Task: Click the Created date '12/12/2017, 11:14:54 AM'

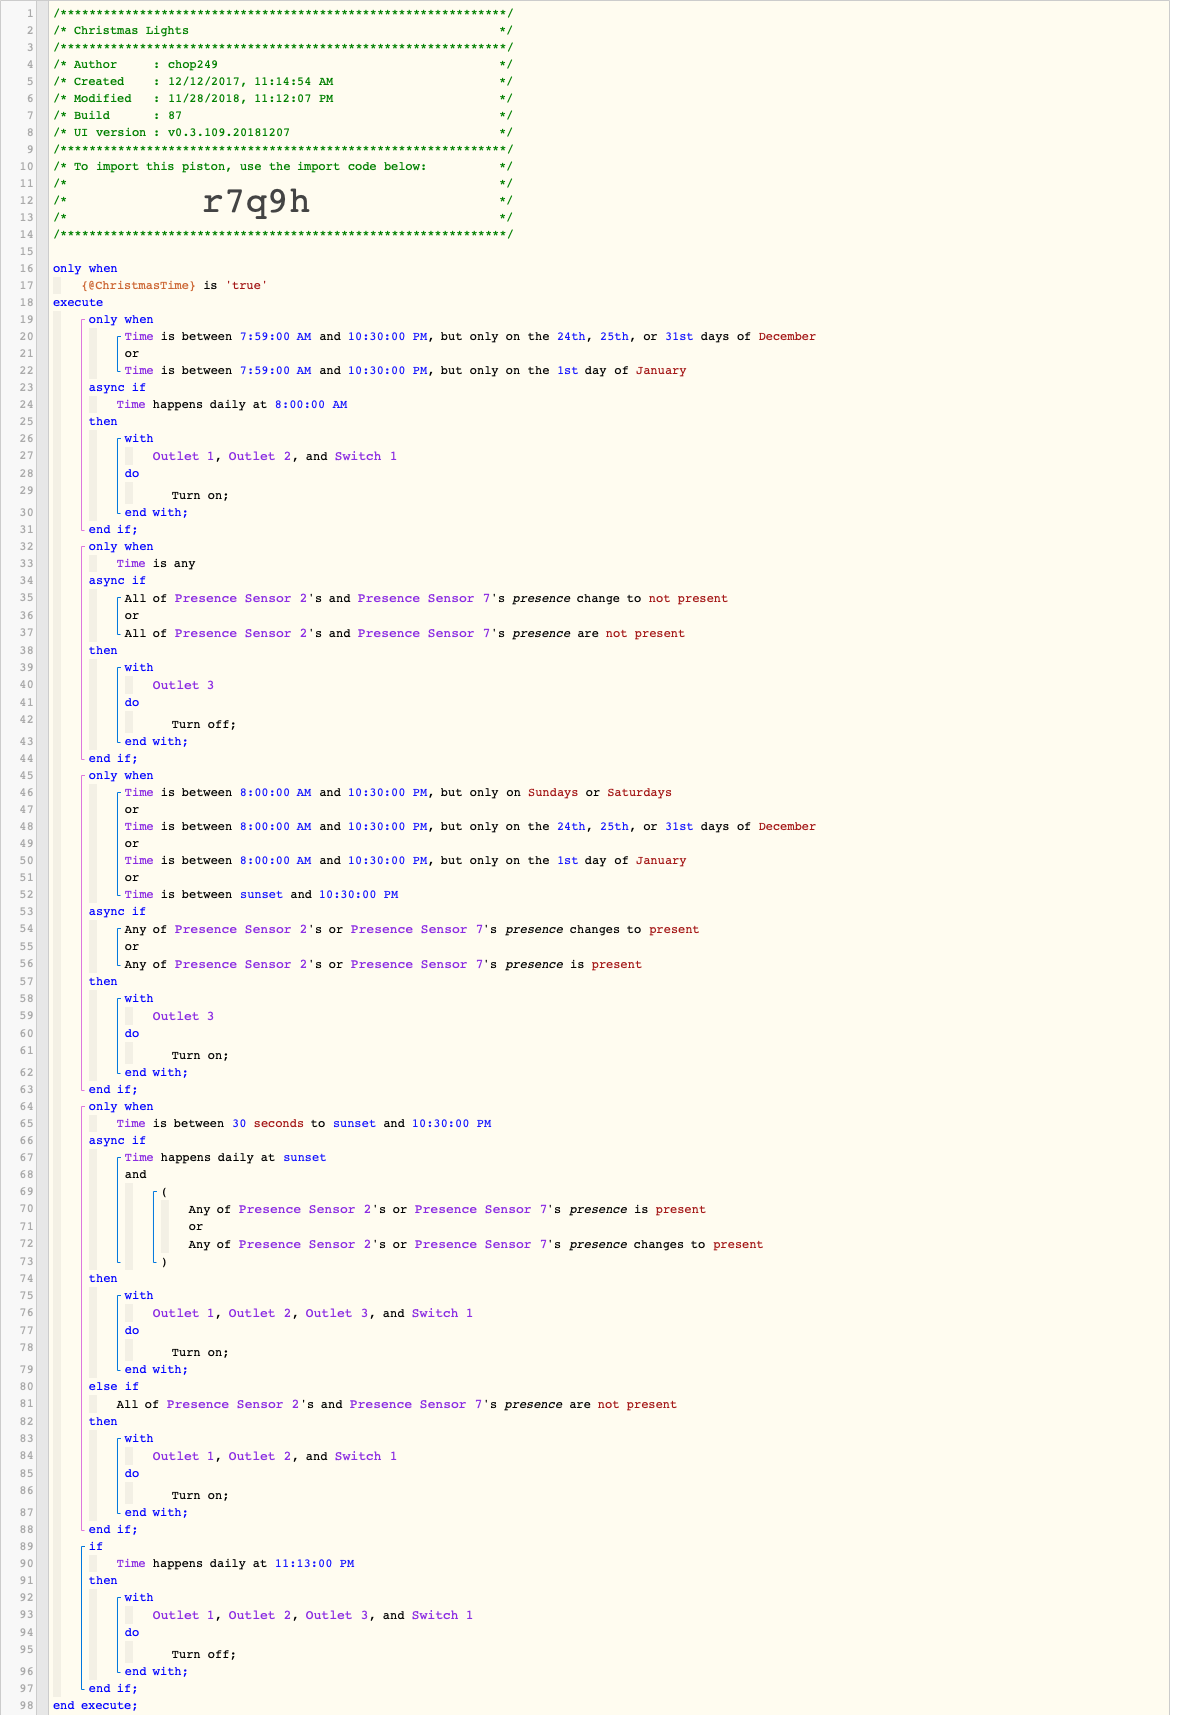Action: point(251,81)
